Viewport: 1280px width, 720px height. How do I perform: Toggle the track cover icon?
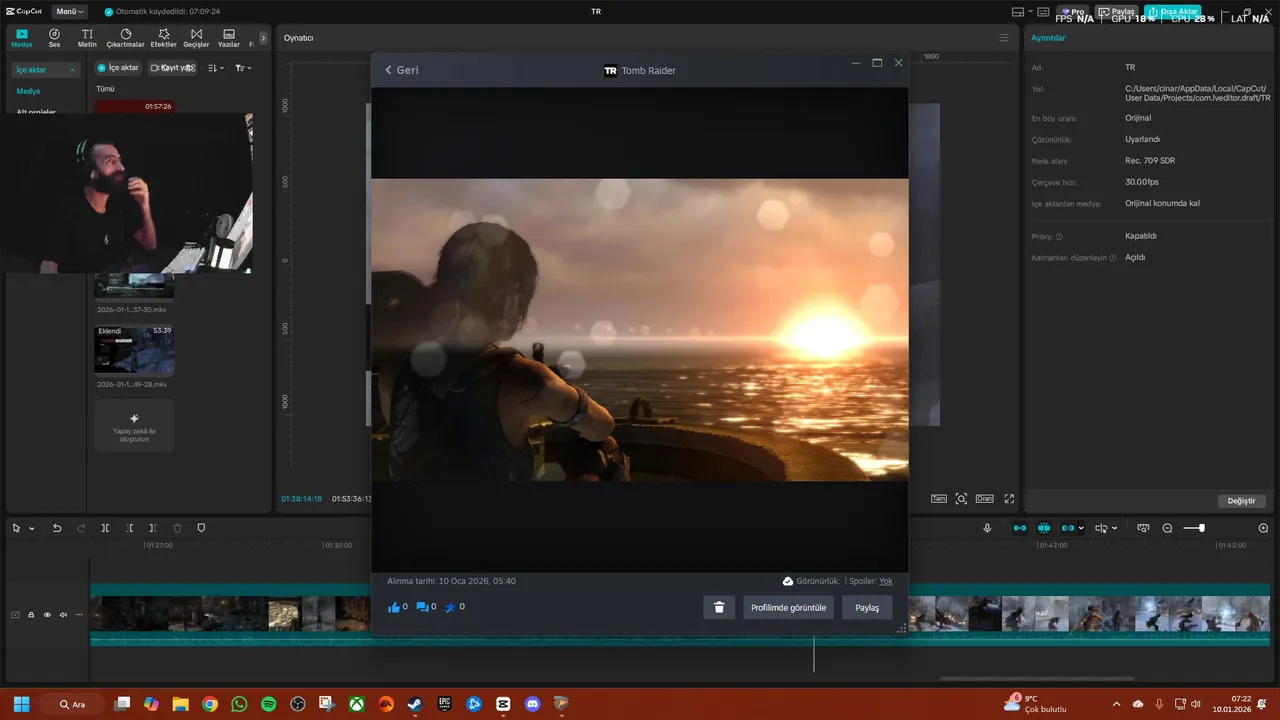(x=15, y=615)
